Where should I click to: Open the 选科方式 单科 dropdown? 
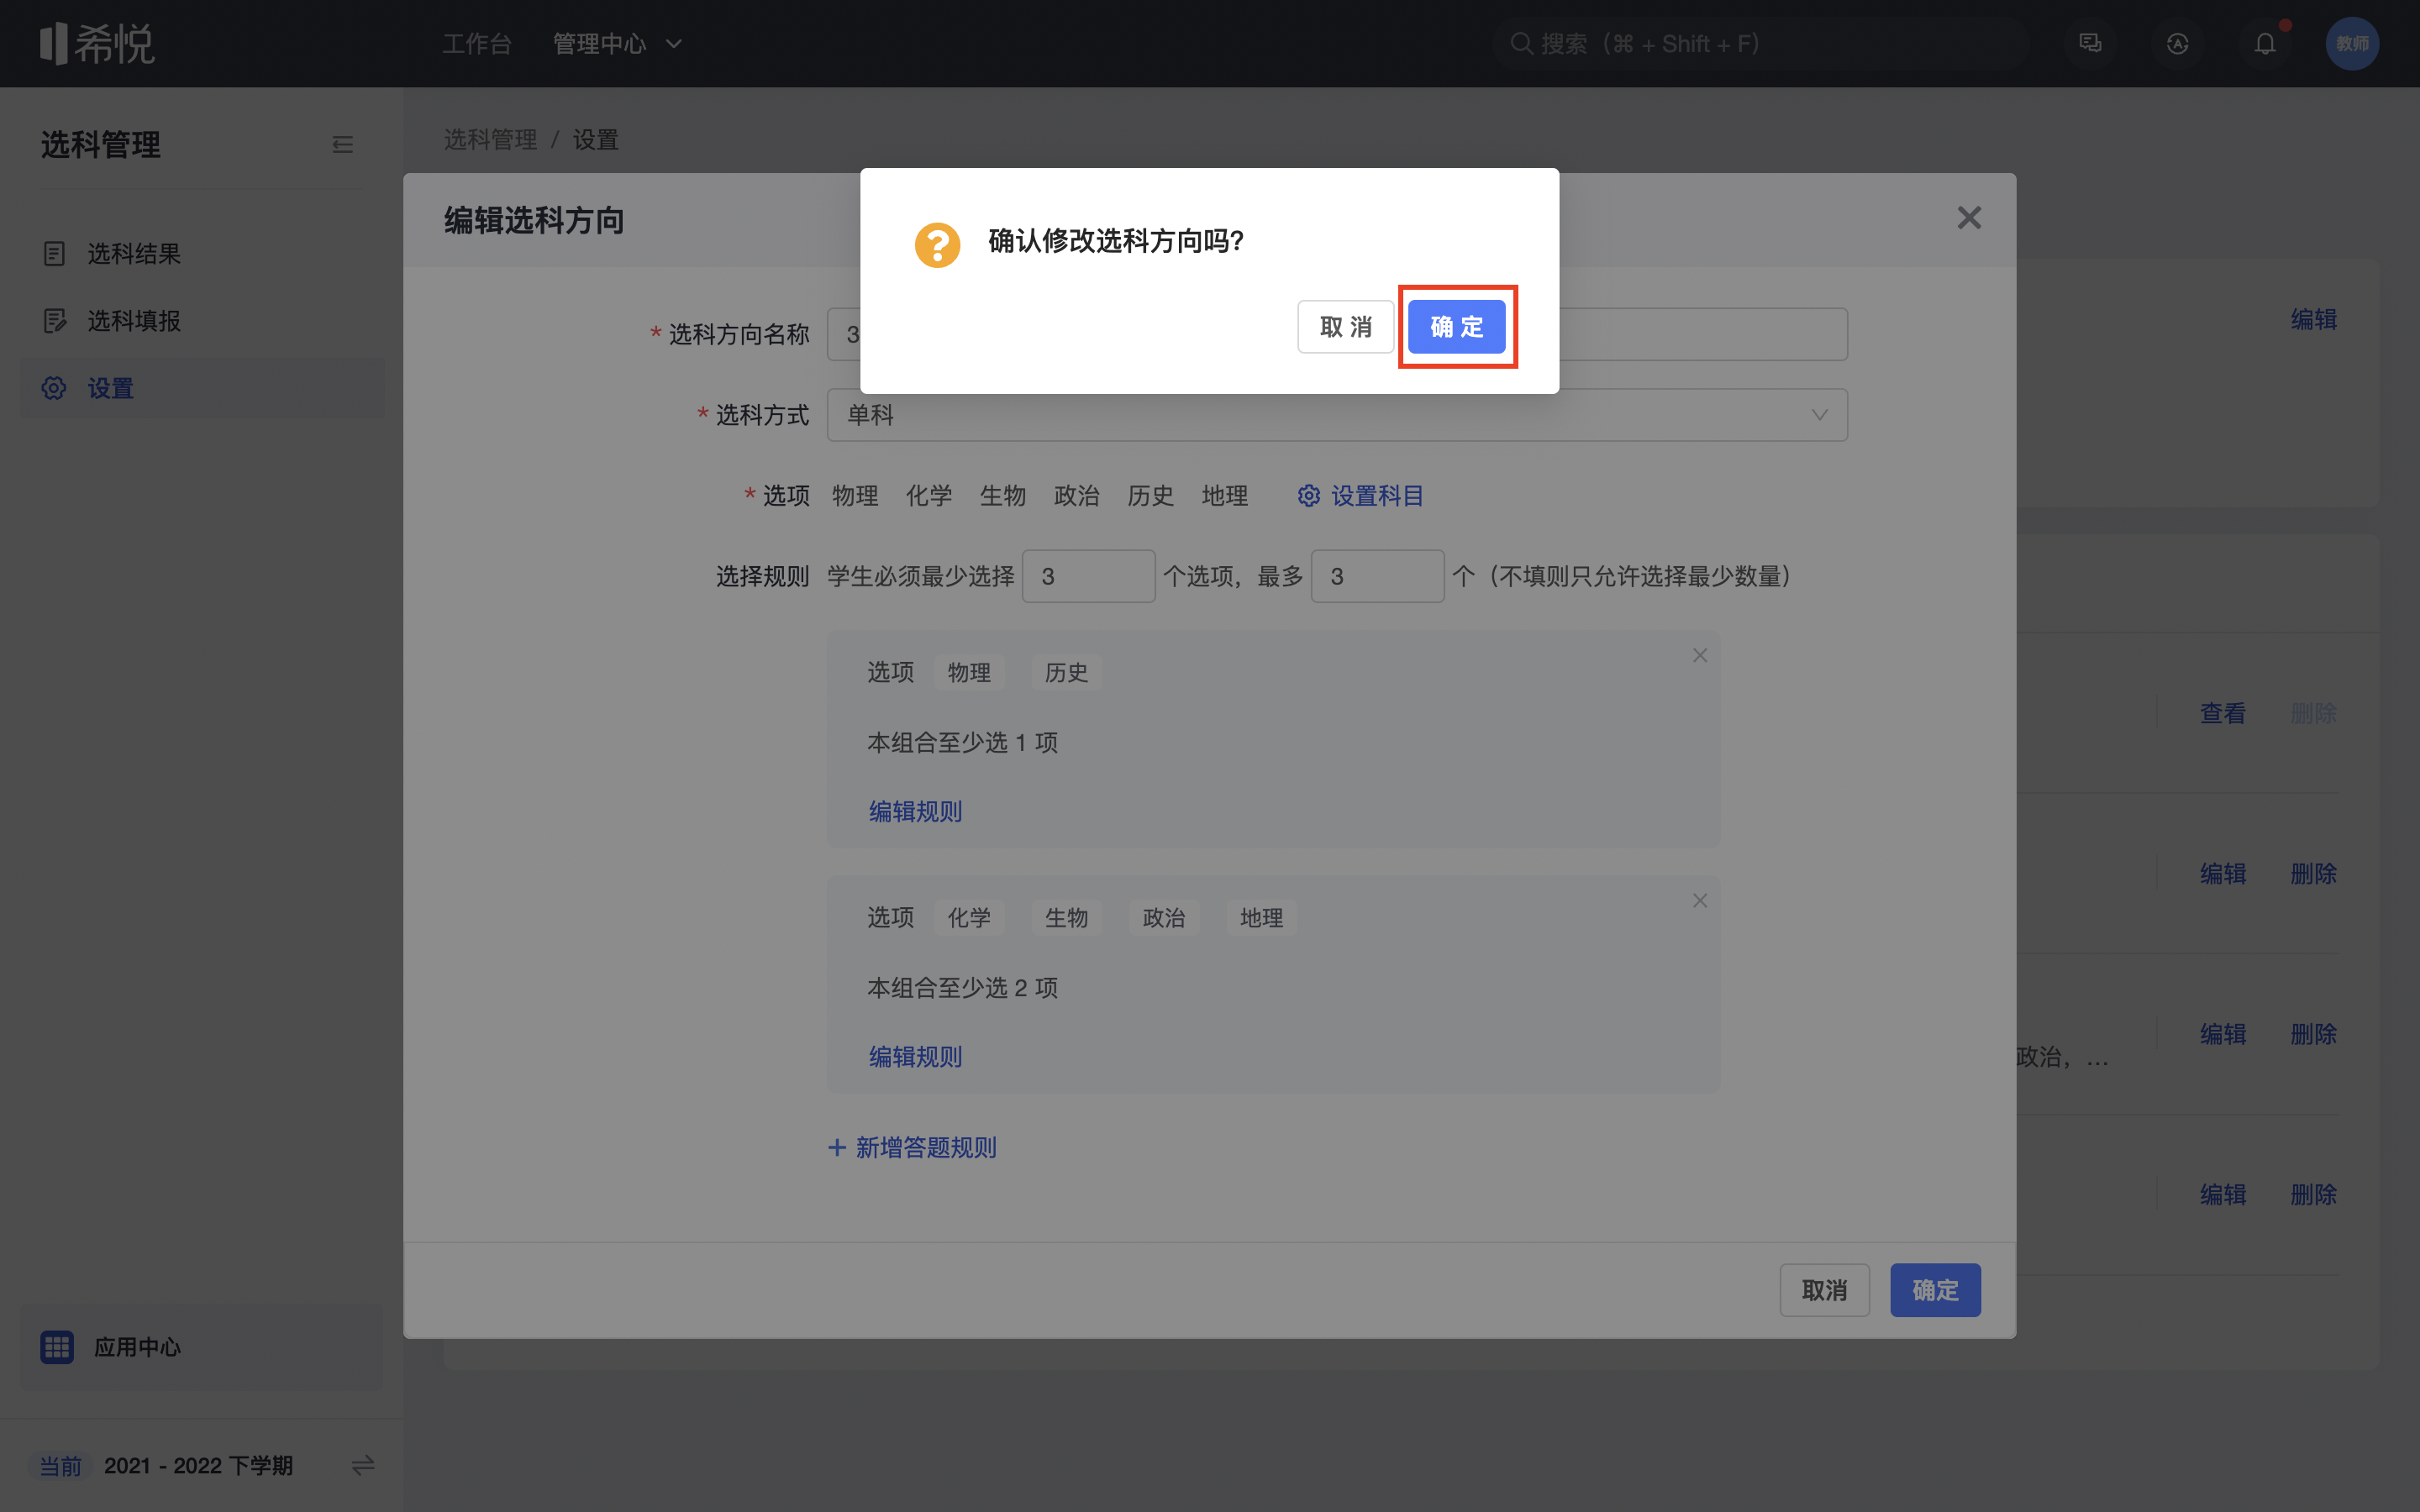(x=1337, y=415)
